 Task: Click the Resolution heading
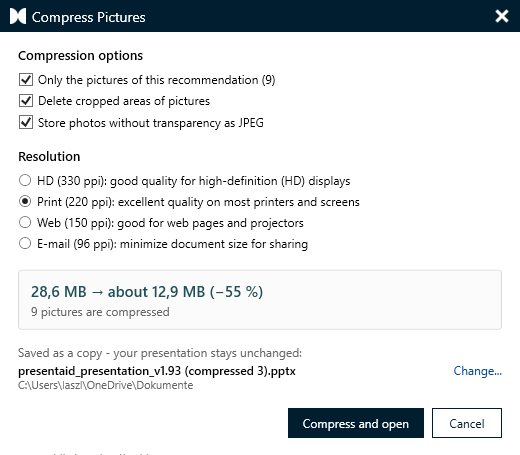(x=49, y=156)
